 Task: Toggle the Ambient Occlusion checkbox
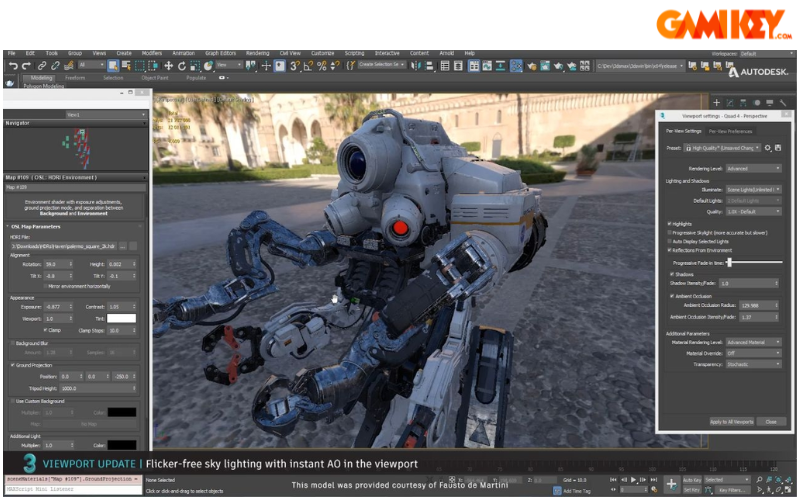[x=672, y=296]
